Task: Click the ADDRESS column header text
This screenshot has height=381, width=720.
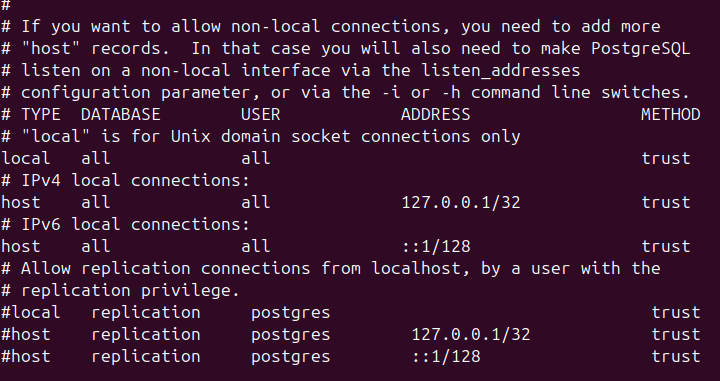Action: point(436,114)
